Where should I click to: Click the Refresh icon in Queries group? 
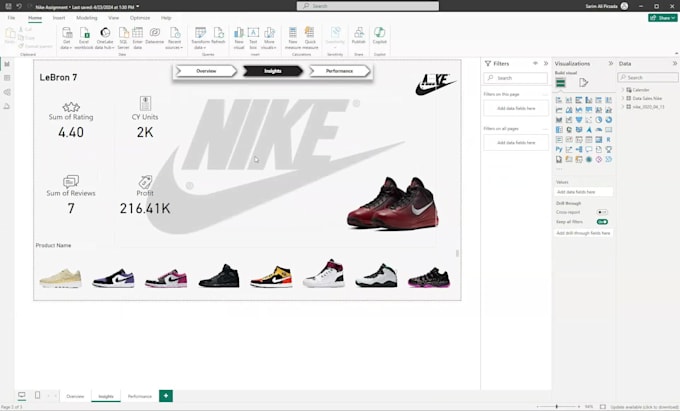(x=218, y=34)
